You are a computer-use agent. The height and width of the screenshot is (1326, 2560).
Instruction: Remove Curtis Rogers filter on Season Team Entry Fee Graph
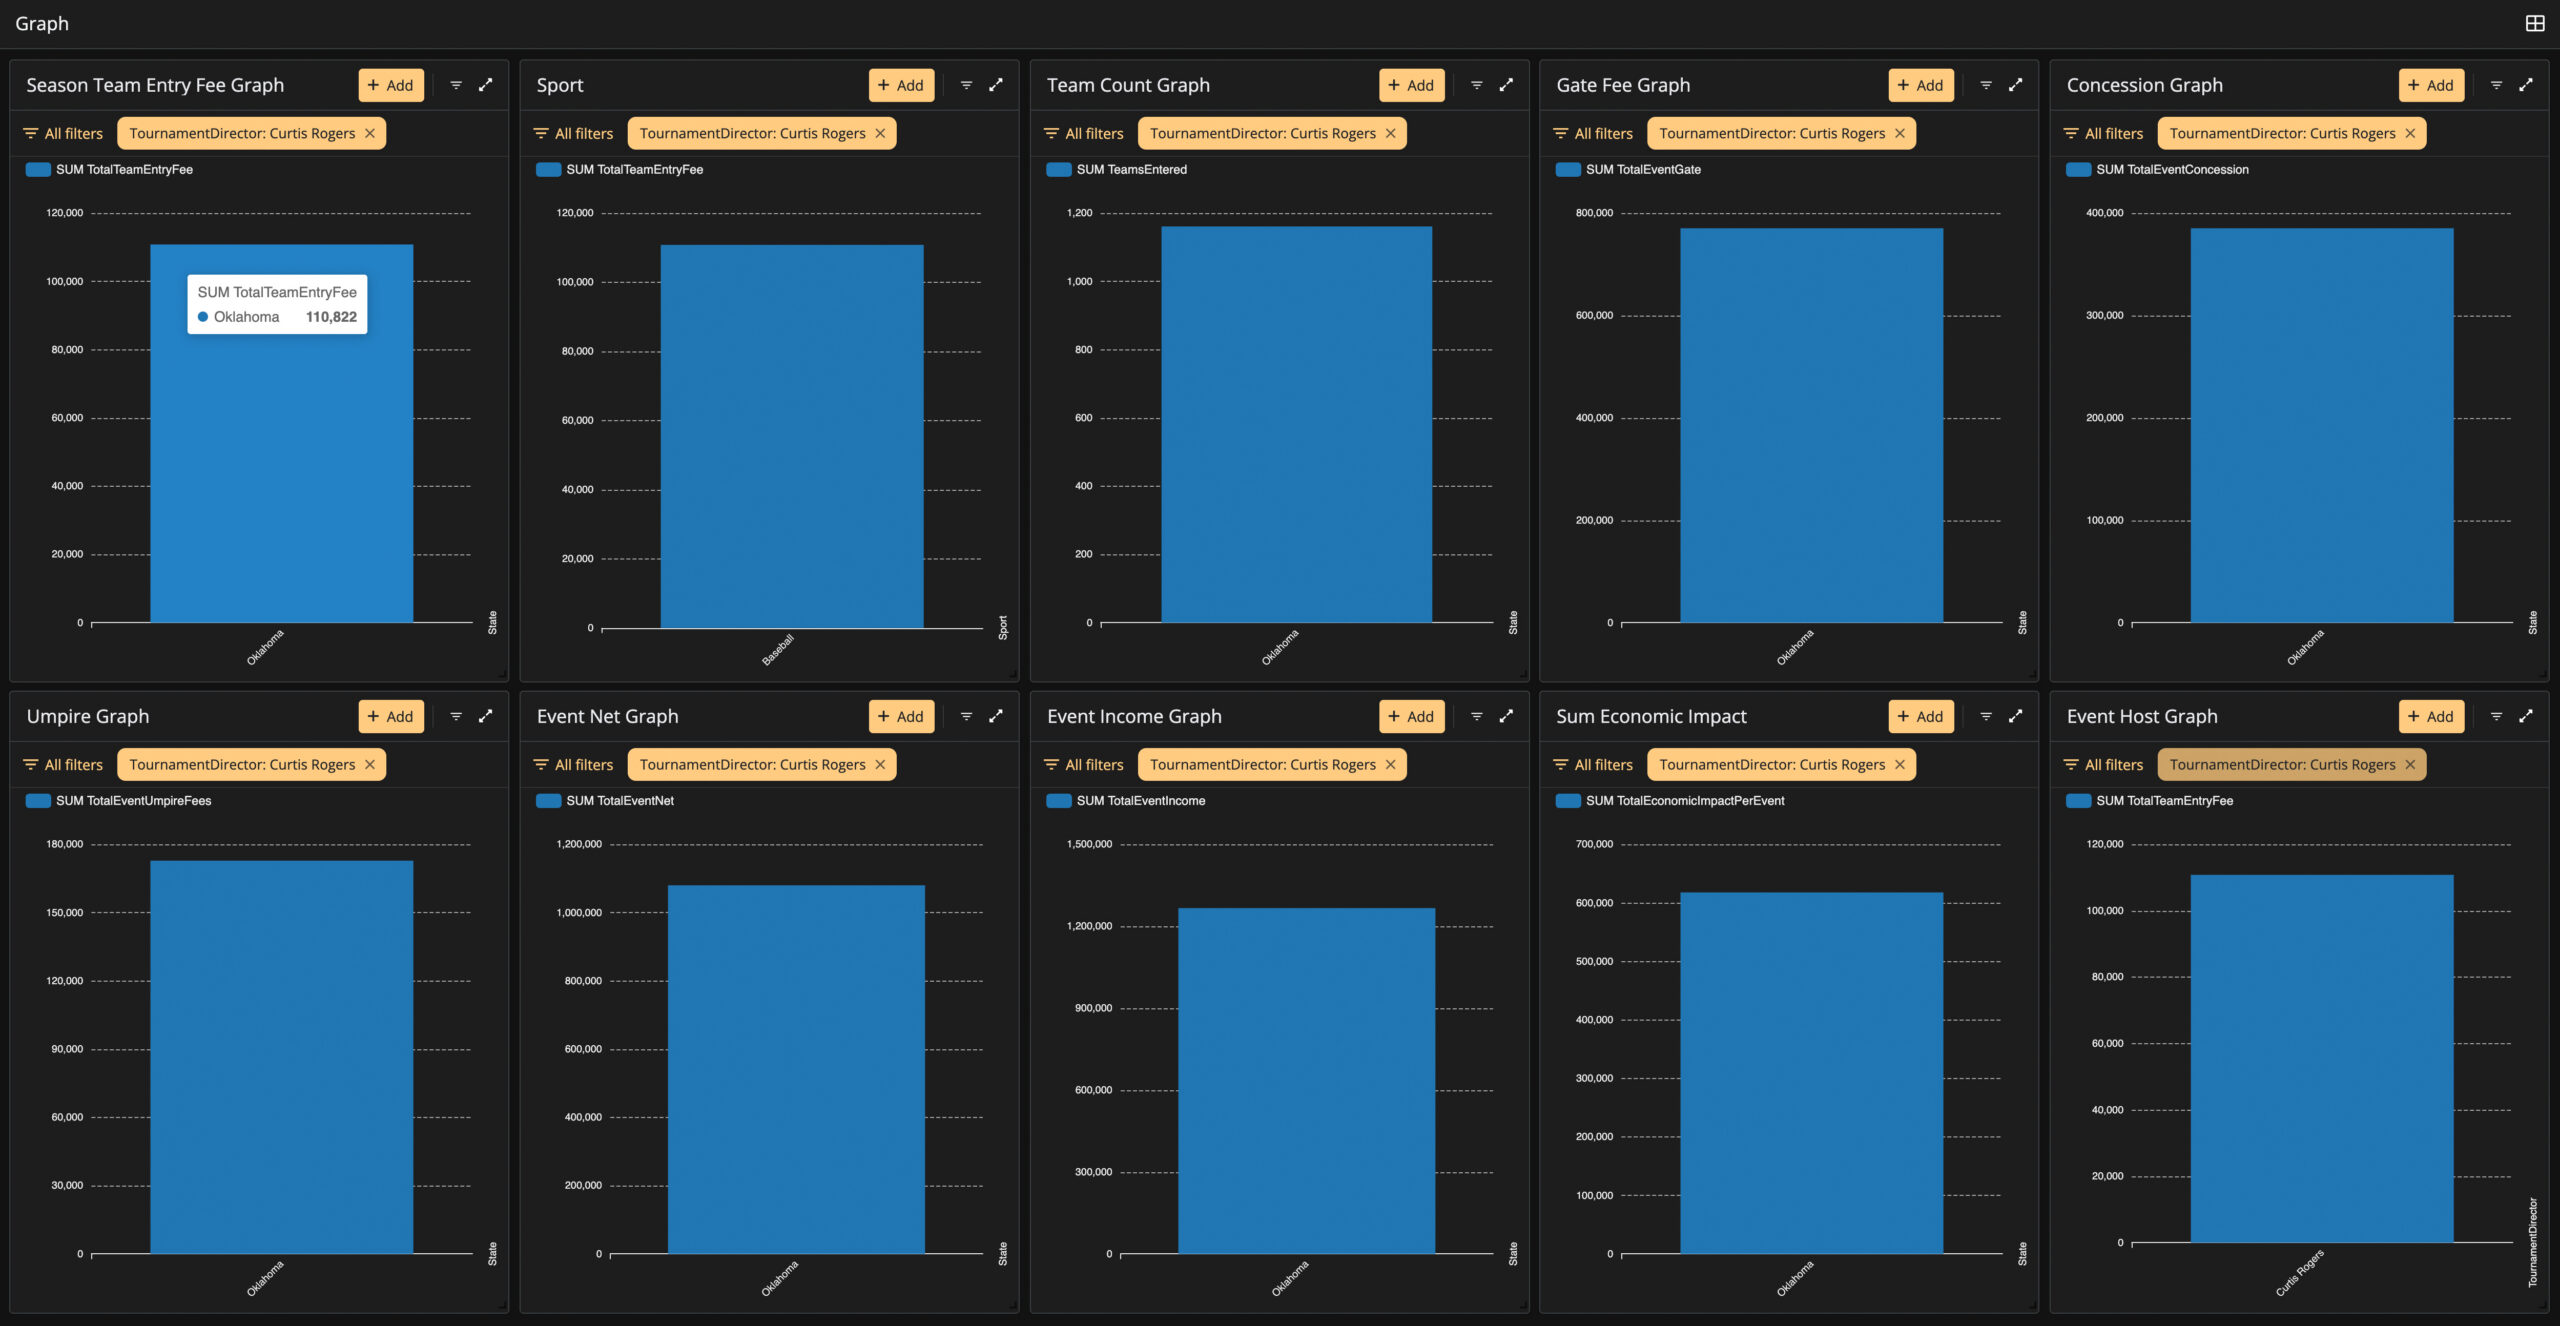(x=370, y=133)
